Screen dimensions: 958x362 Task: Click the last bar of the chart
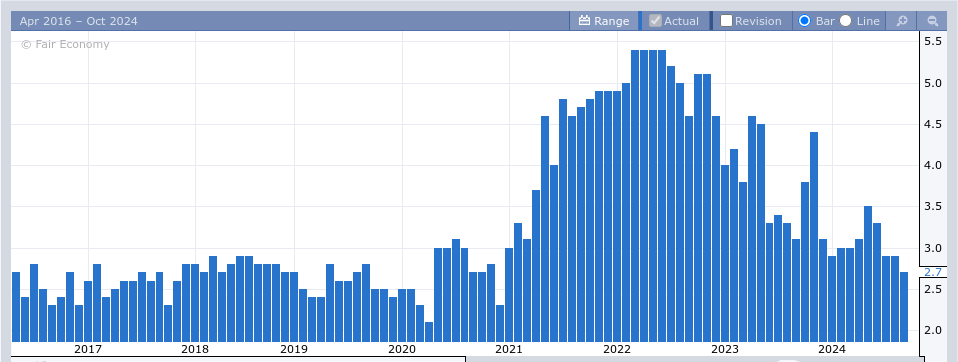(x=904, y=307)
